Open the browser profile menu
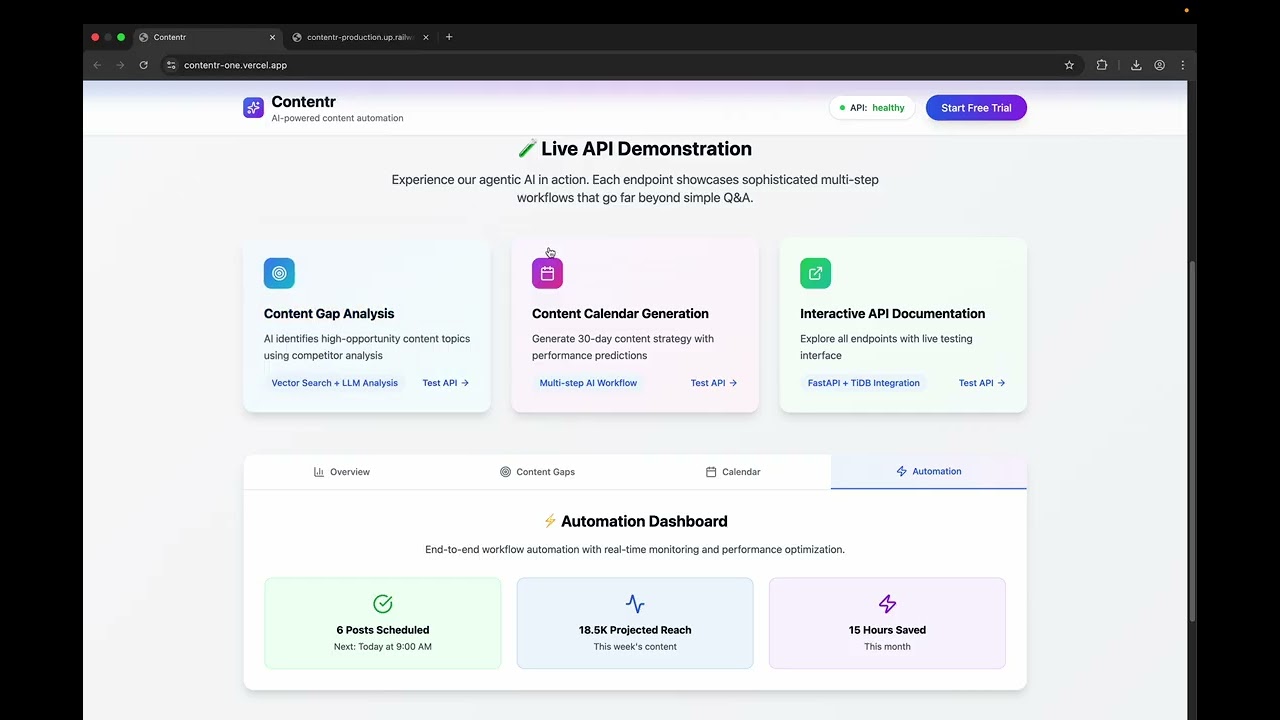The width and height of the screenshot is (1280, 720). [x=1159, y=64]
